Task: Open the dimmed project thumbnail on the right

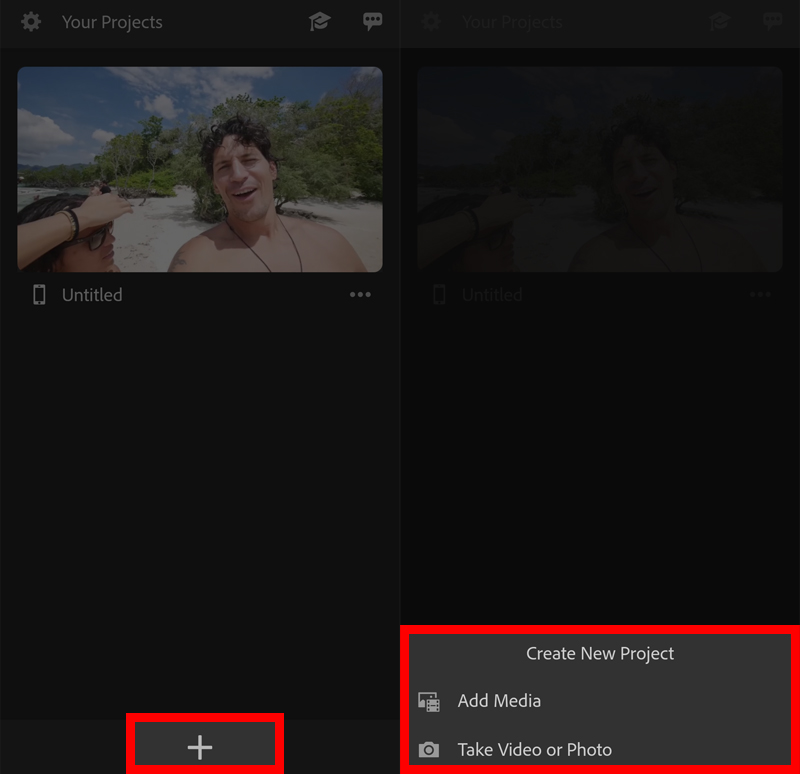Action: 600,168
